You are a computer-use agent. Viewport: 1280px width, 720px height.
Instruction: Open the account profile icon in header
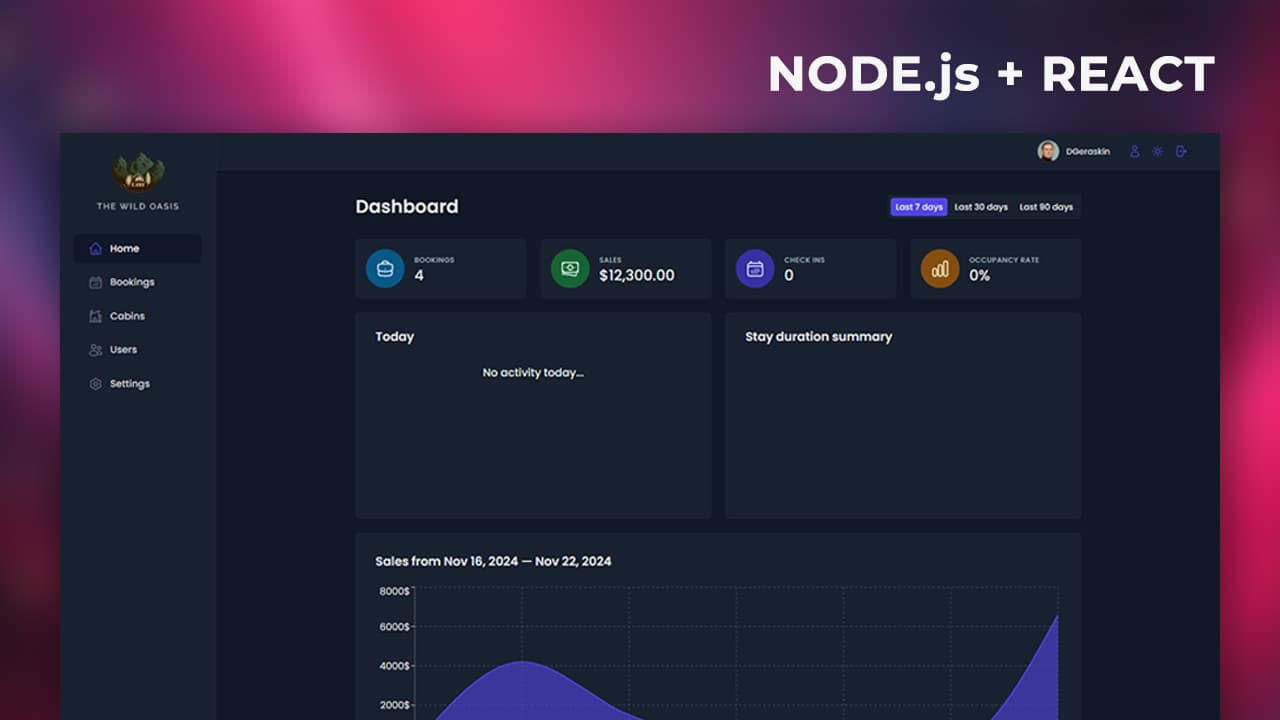coord(1134,152)
